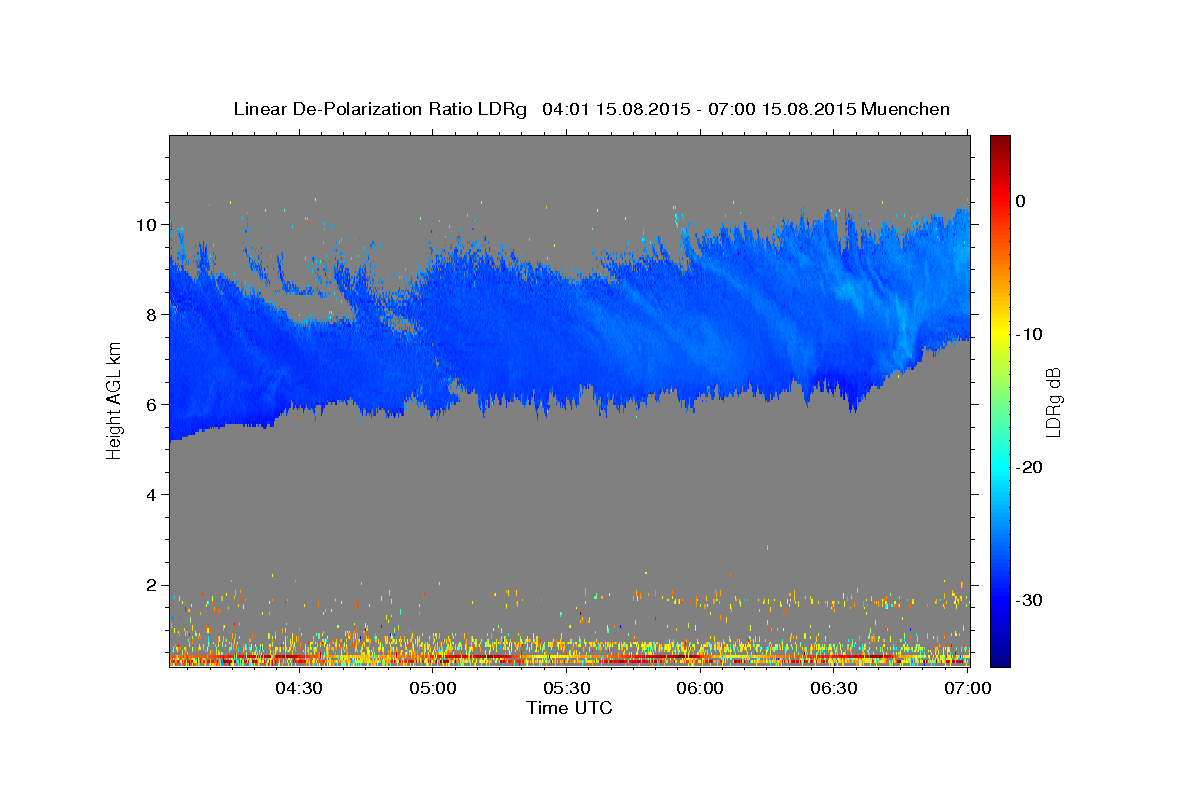Click the 'LDRg dB' colorbar label
Screen dimensions: 1200x800
pyautogui.click(x=1052, y=402)
